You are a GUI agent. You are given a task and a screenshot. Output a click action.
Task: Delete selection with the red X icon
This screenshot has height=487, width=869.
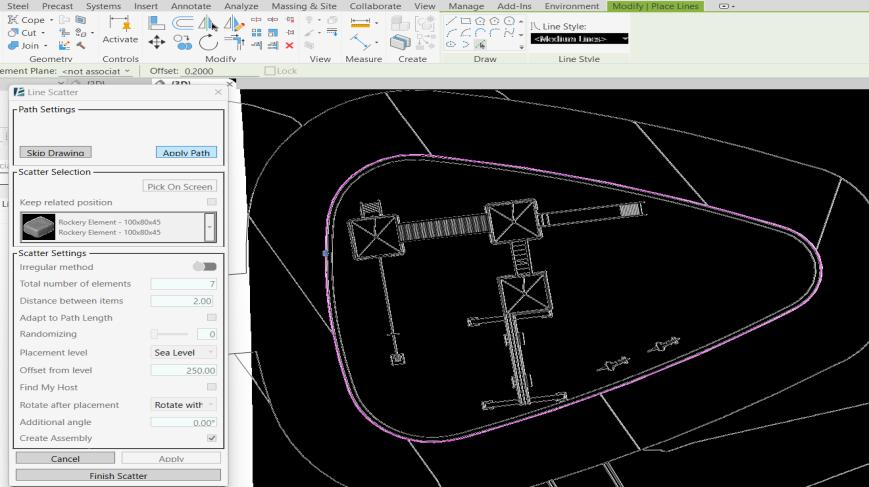289,45
